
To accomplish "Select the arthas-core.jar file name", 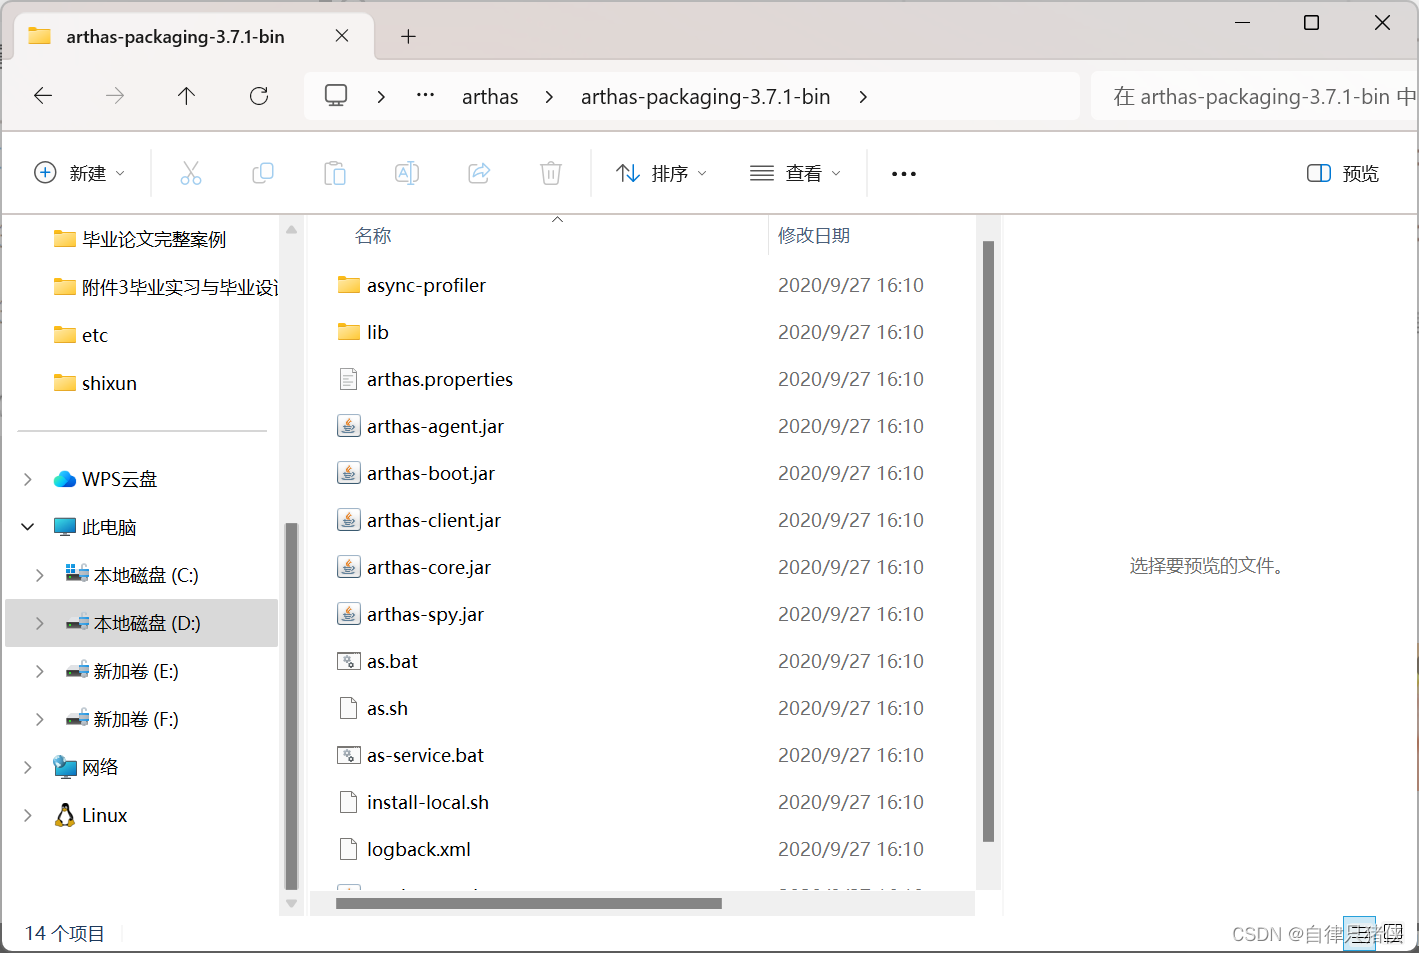I will (x=428, y=567).
